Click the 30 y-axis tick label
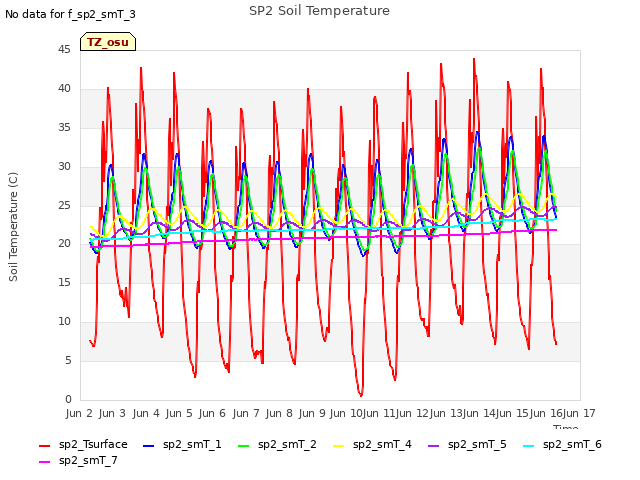The image size is (640, 480). pyautogui.click(x=64, y=166)
